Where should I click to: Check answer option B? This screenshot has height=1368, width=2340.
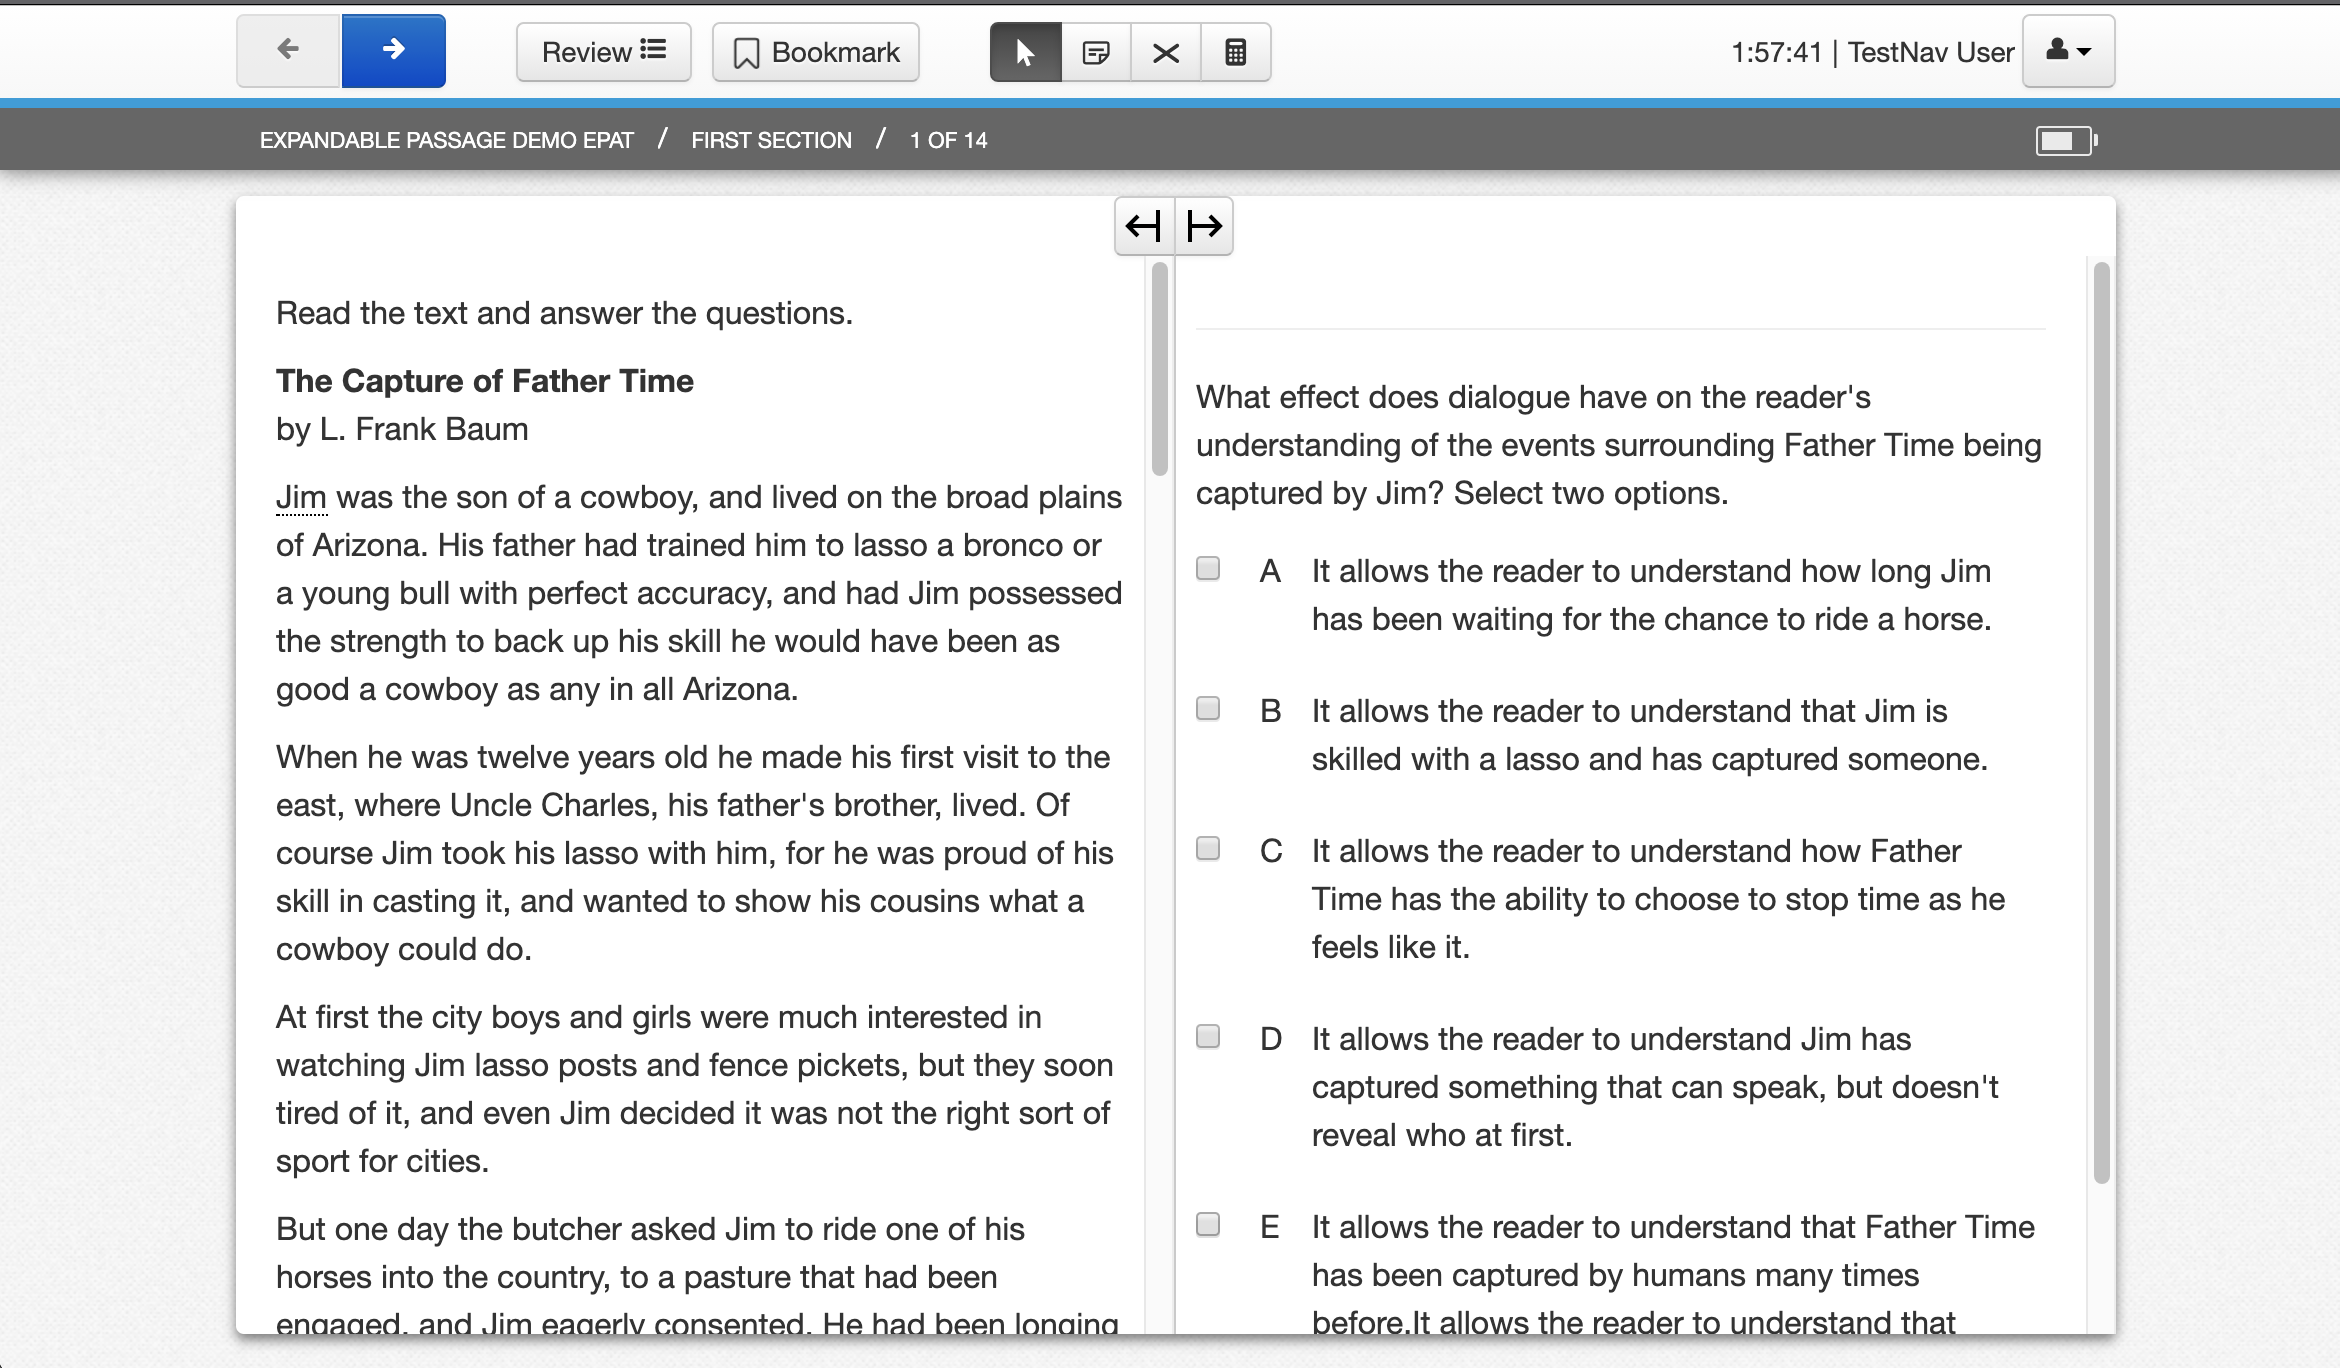point(1208,709)
